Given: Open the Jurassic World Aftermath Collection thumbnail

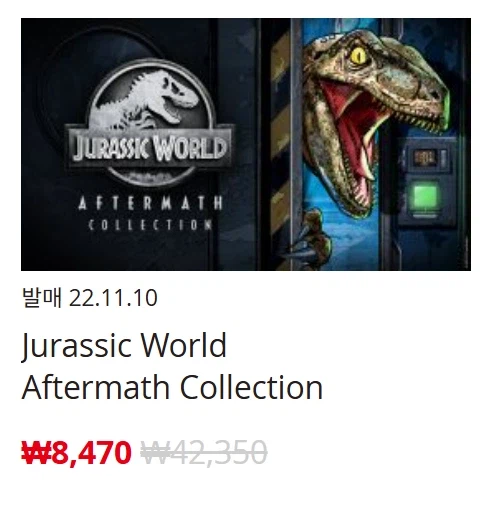Looking at the screenshot, I should 246,144.
